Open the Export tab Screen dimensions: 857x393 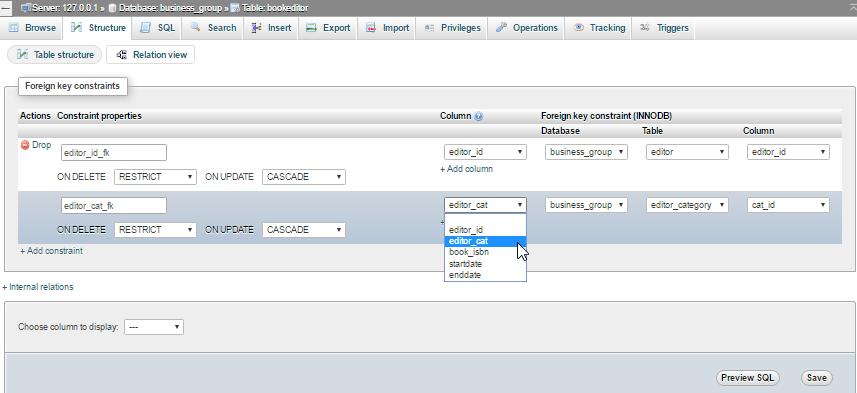pyautogui.click(x=328, y=28)
